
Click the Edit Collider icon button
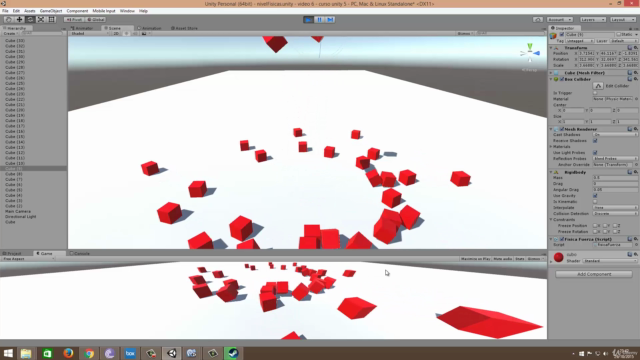coord(598,86)
